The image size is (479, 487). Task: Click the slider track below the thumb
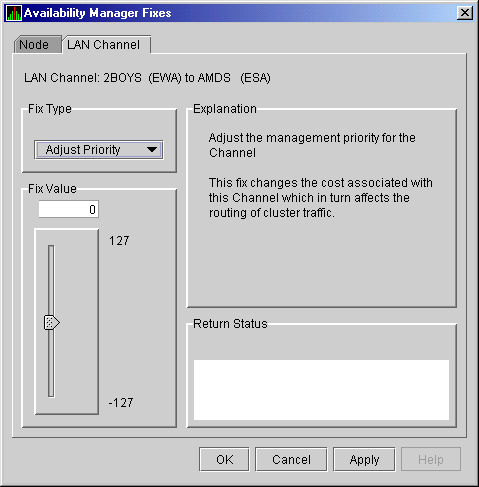point(51,364)
